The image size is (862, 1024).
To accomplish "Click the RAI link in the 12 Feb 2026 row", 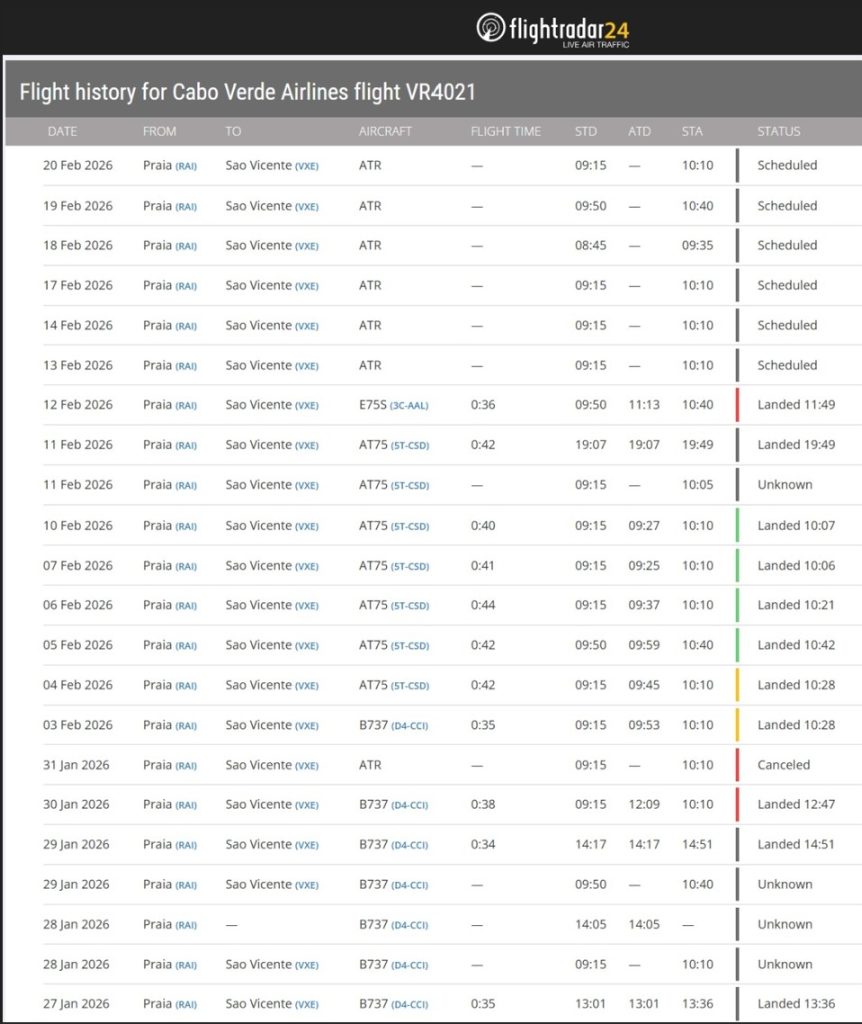I will point(186,406).
